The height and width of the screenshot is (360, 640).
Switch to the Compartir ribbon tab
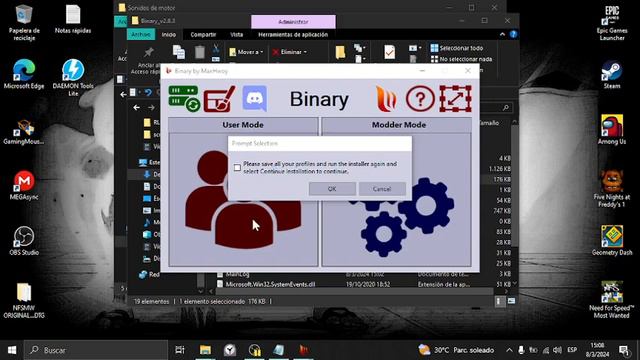[x=203, y=35]
